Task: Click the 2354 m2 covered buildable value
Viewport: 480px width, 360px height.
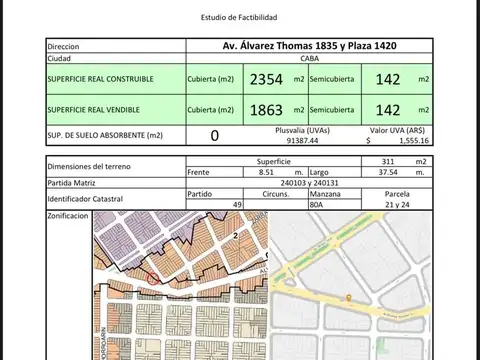Action: pos(266,79)
